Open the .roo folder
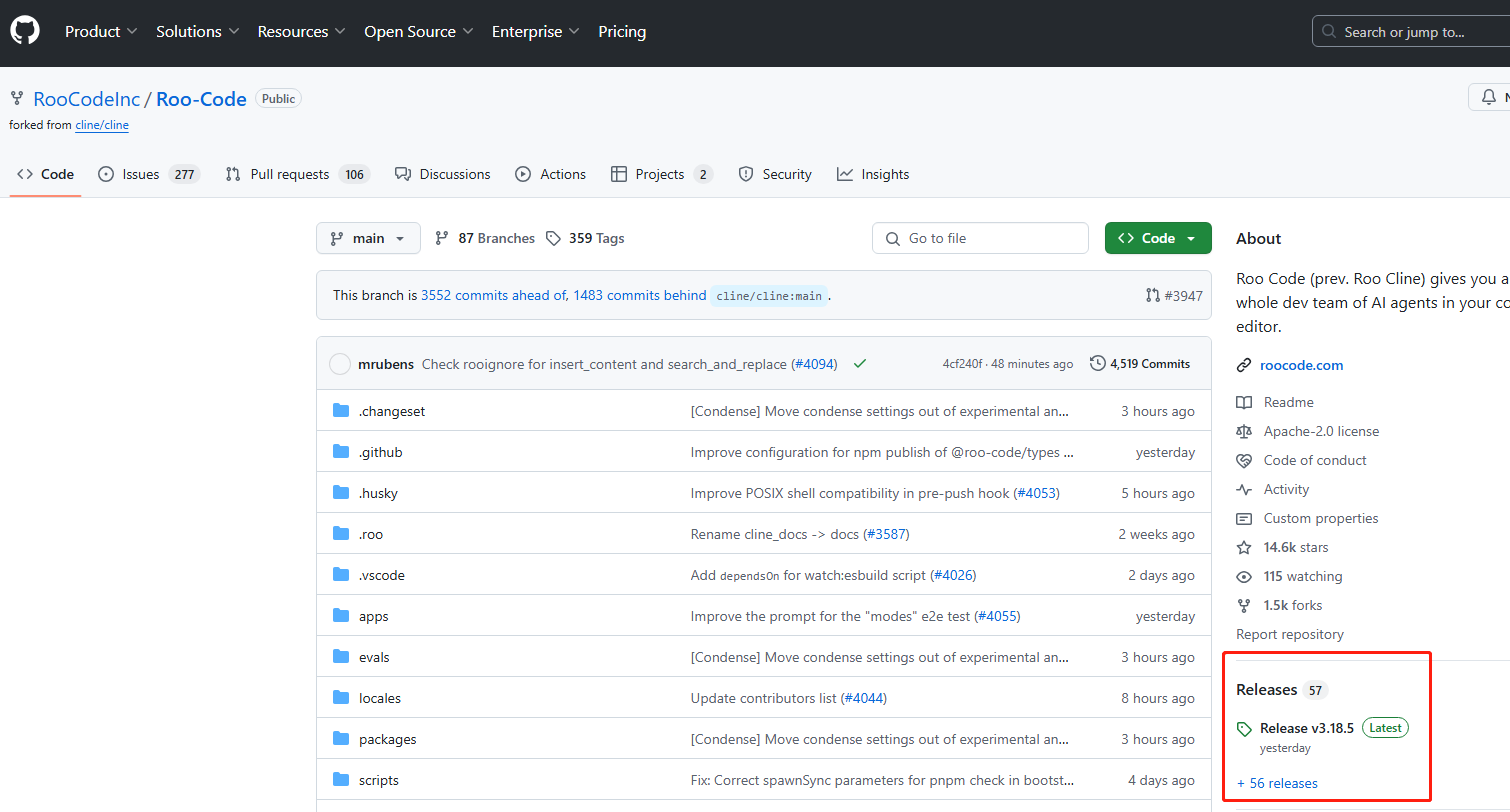1510x812 pixels. 371,534
